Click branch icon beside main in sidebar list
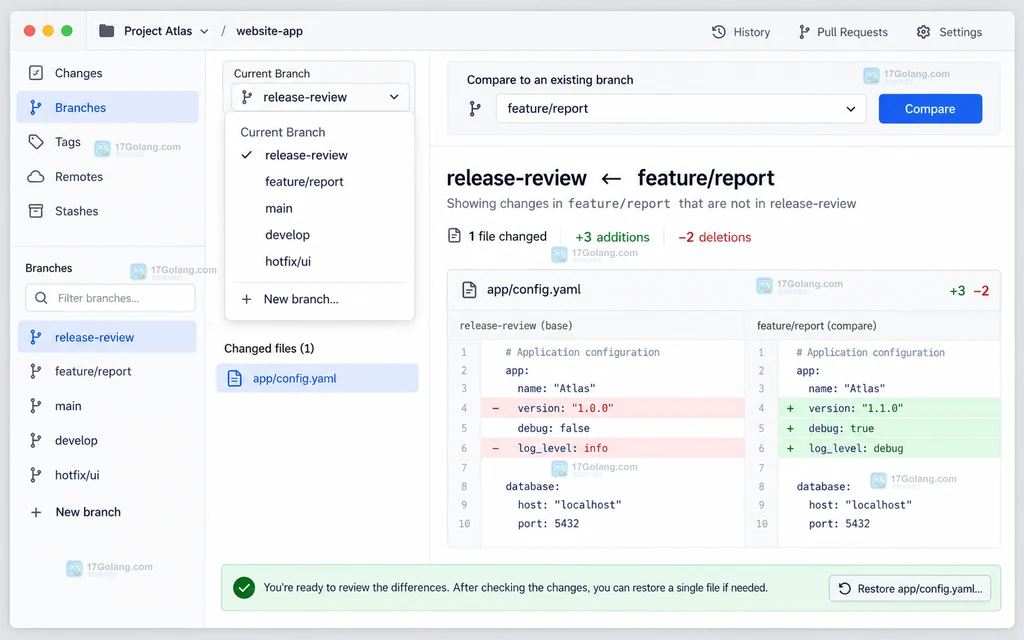The width and height of the screenshot is (1024, 640). (x=36, y=406)
